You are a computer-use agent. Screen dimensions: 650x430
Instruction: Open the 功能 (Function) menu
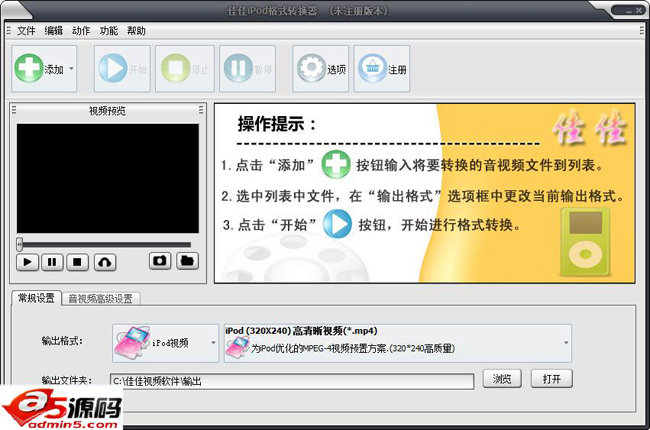tap(109, 31)
